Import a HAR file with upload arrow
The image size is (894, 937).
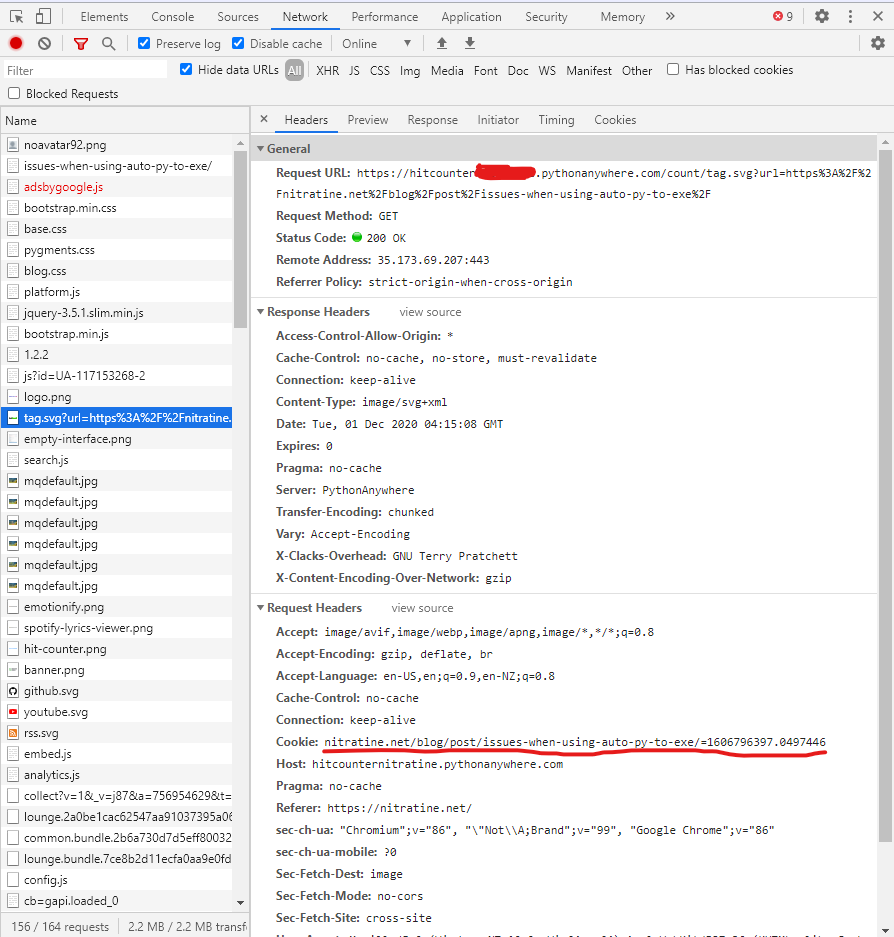[x=442, y=43]
